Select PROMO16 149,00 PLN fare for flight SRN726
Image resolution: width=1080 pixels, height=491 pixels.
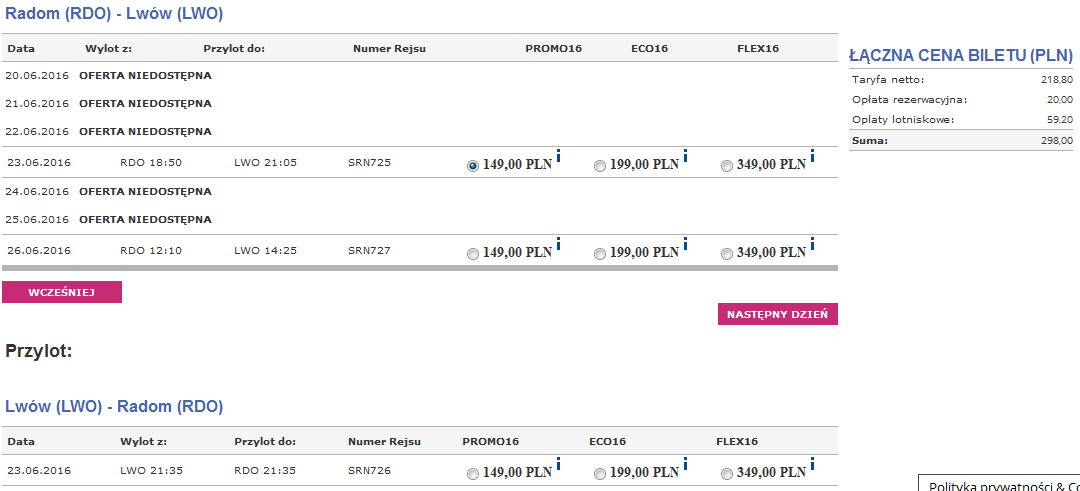(472, 474)
